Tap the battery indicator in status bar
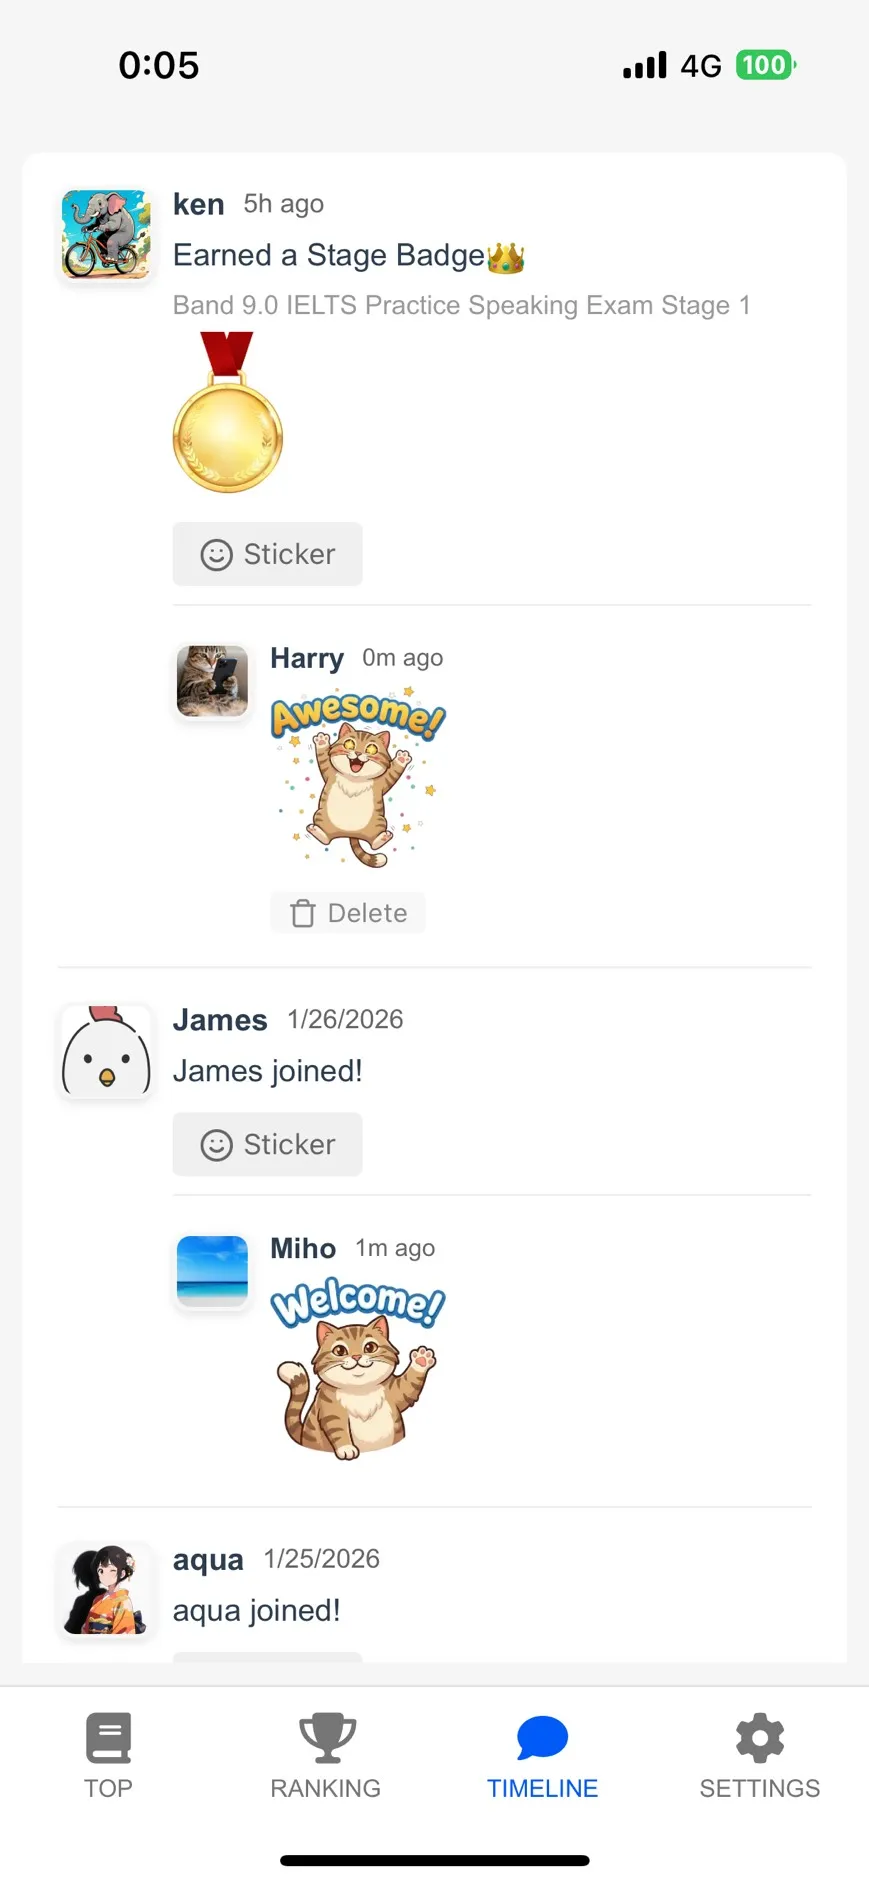 pos(765,65)
